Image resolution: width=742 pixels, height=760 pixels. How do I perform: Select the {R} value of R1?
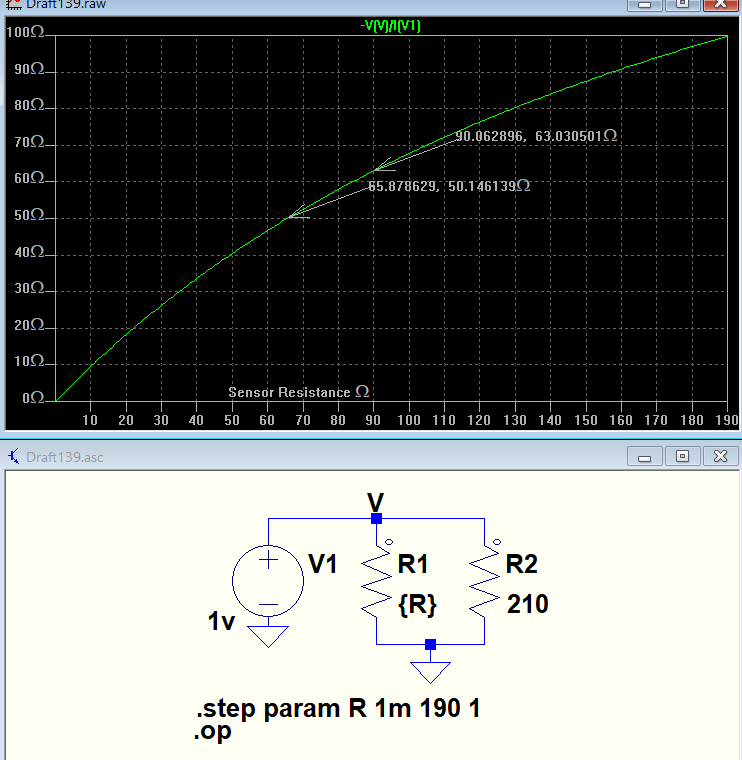[417, 604]
